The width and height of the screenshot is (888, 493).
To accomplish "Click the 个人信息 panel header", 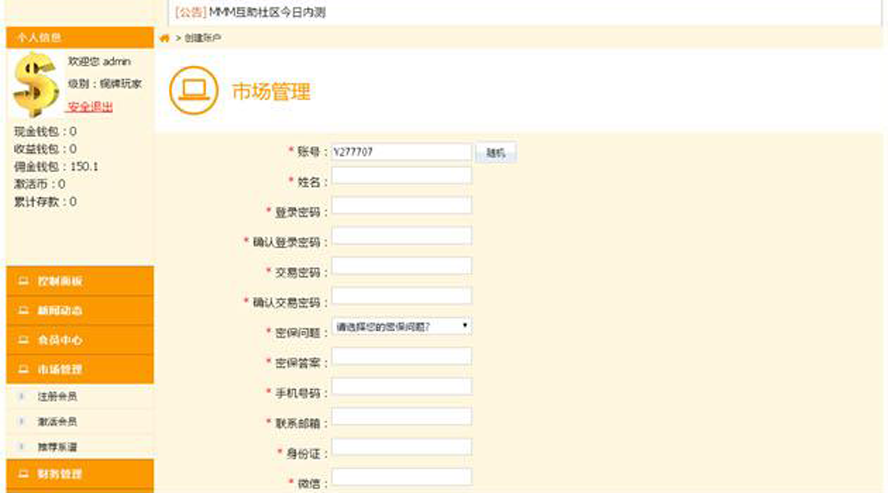I will click(80, 37).
